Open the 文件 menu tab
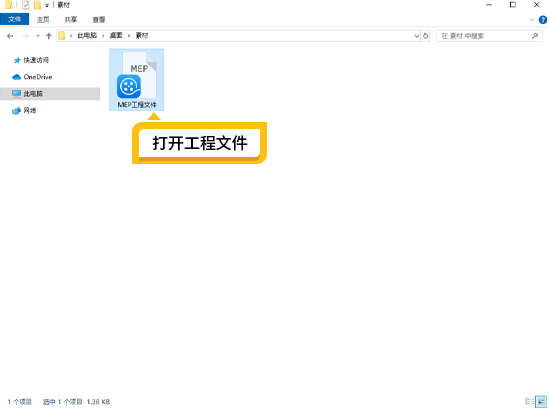The width and height of the screenshot is (549, 408). pyautogui.click(x=14, y=19)
